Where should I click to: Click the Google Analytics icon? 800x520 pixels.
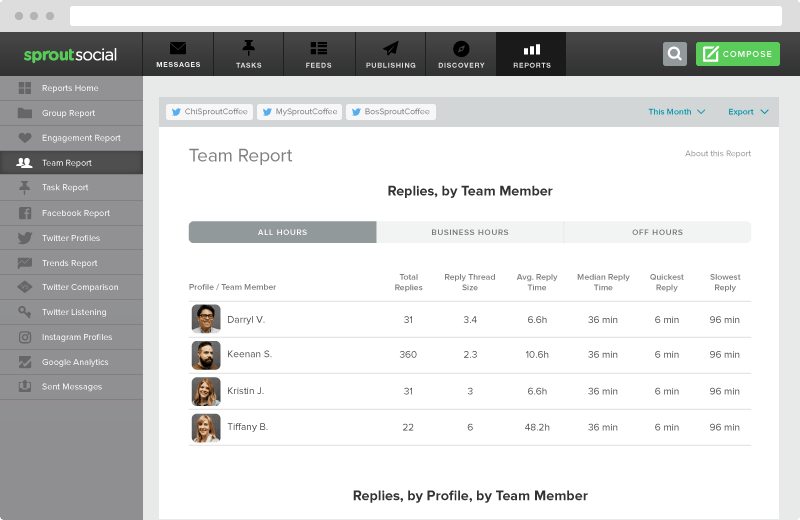pyautogui.click(x=24, y=362)
